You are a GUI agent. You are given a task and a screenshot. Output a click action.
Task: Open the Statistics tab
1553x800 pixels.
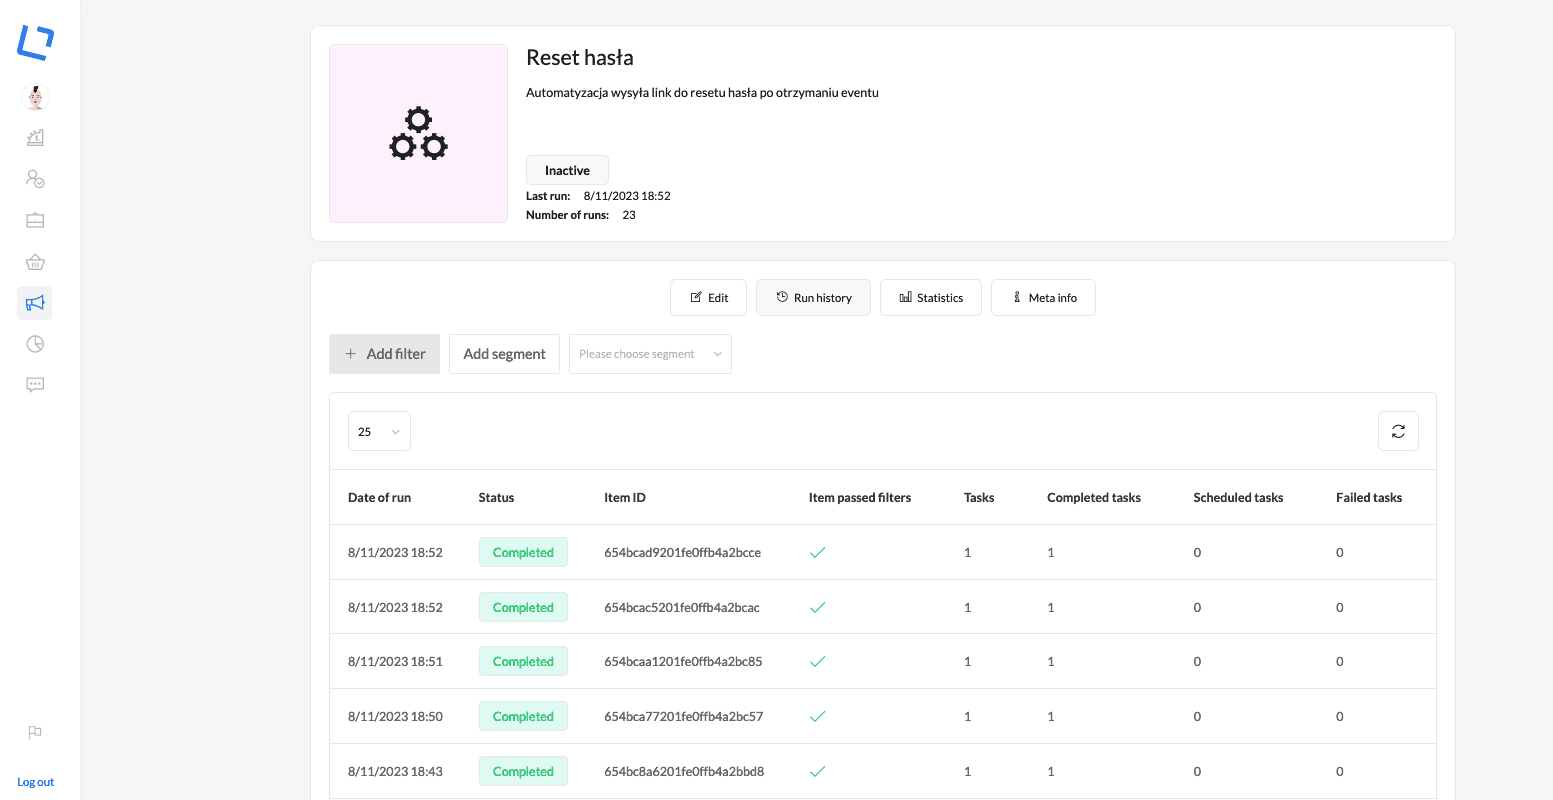[930, 298]
